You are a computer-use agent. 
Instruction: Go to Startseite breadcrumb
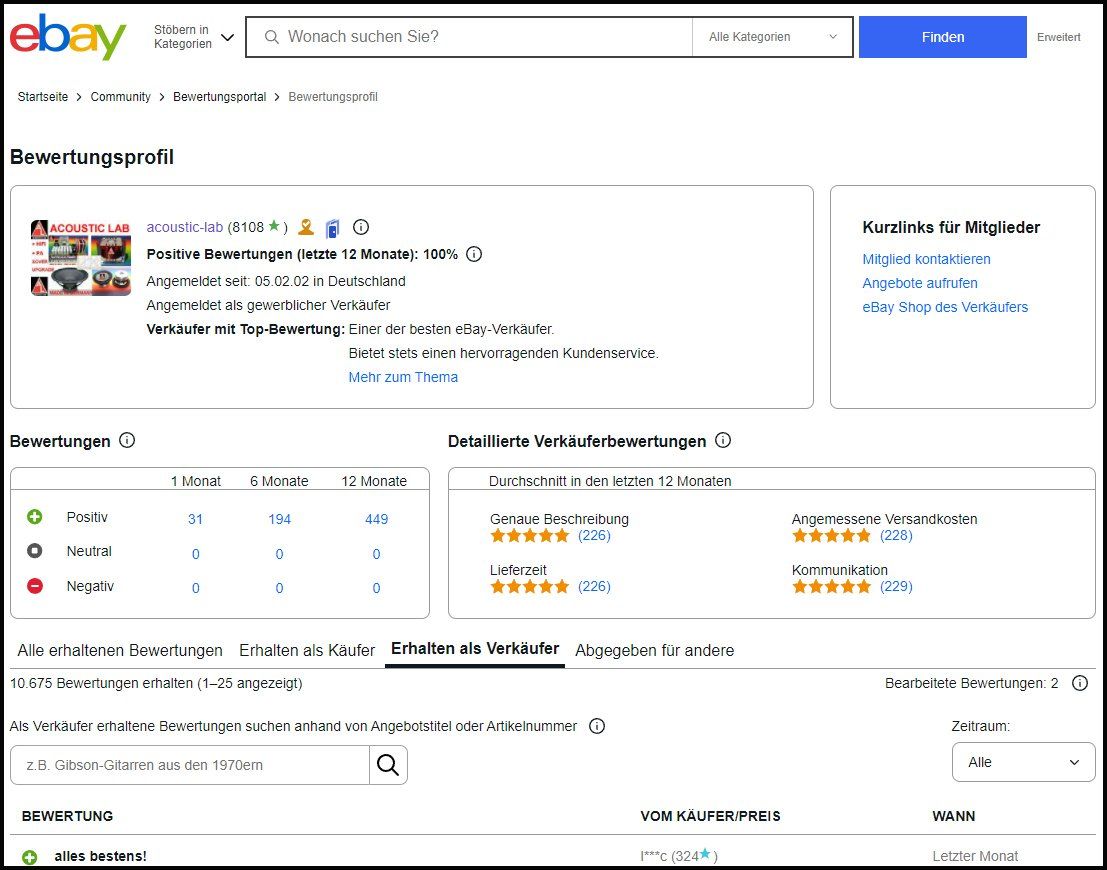click(x=43, y=97)
